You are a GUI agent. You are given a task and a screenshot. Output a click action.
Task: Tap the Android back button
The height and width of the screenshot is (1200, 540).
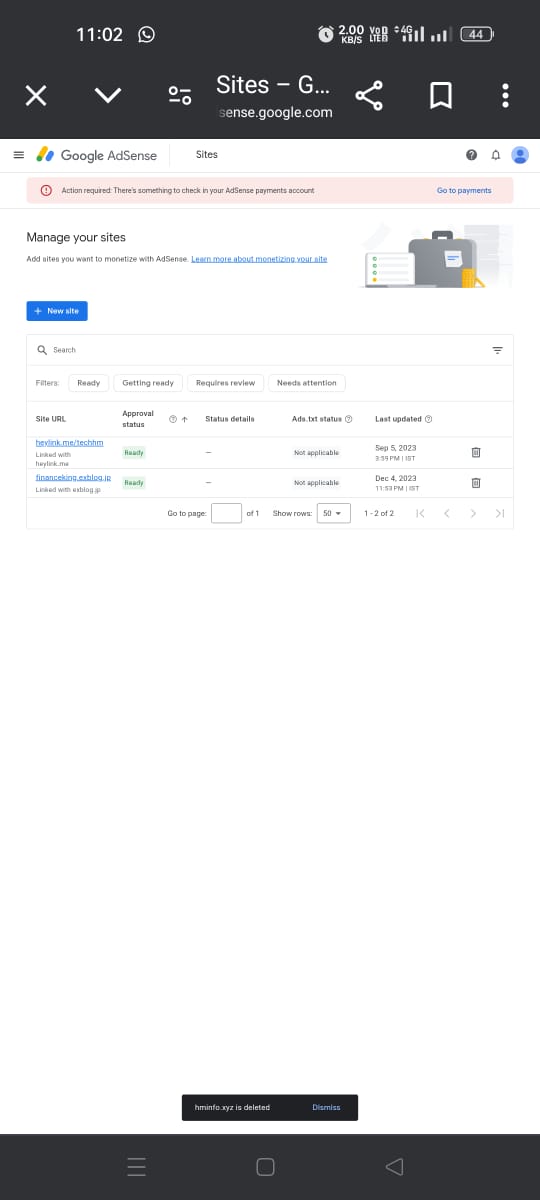click(394, 1167)
